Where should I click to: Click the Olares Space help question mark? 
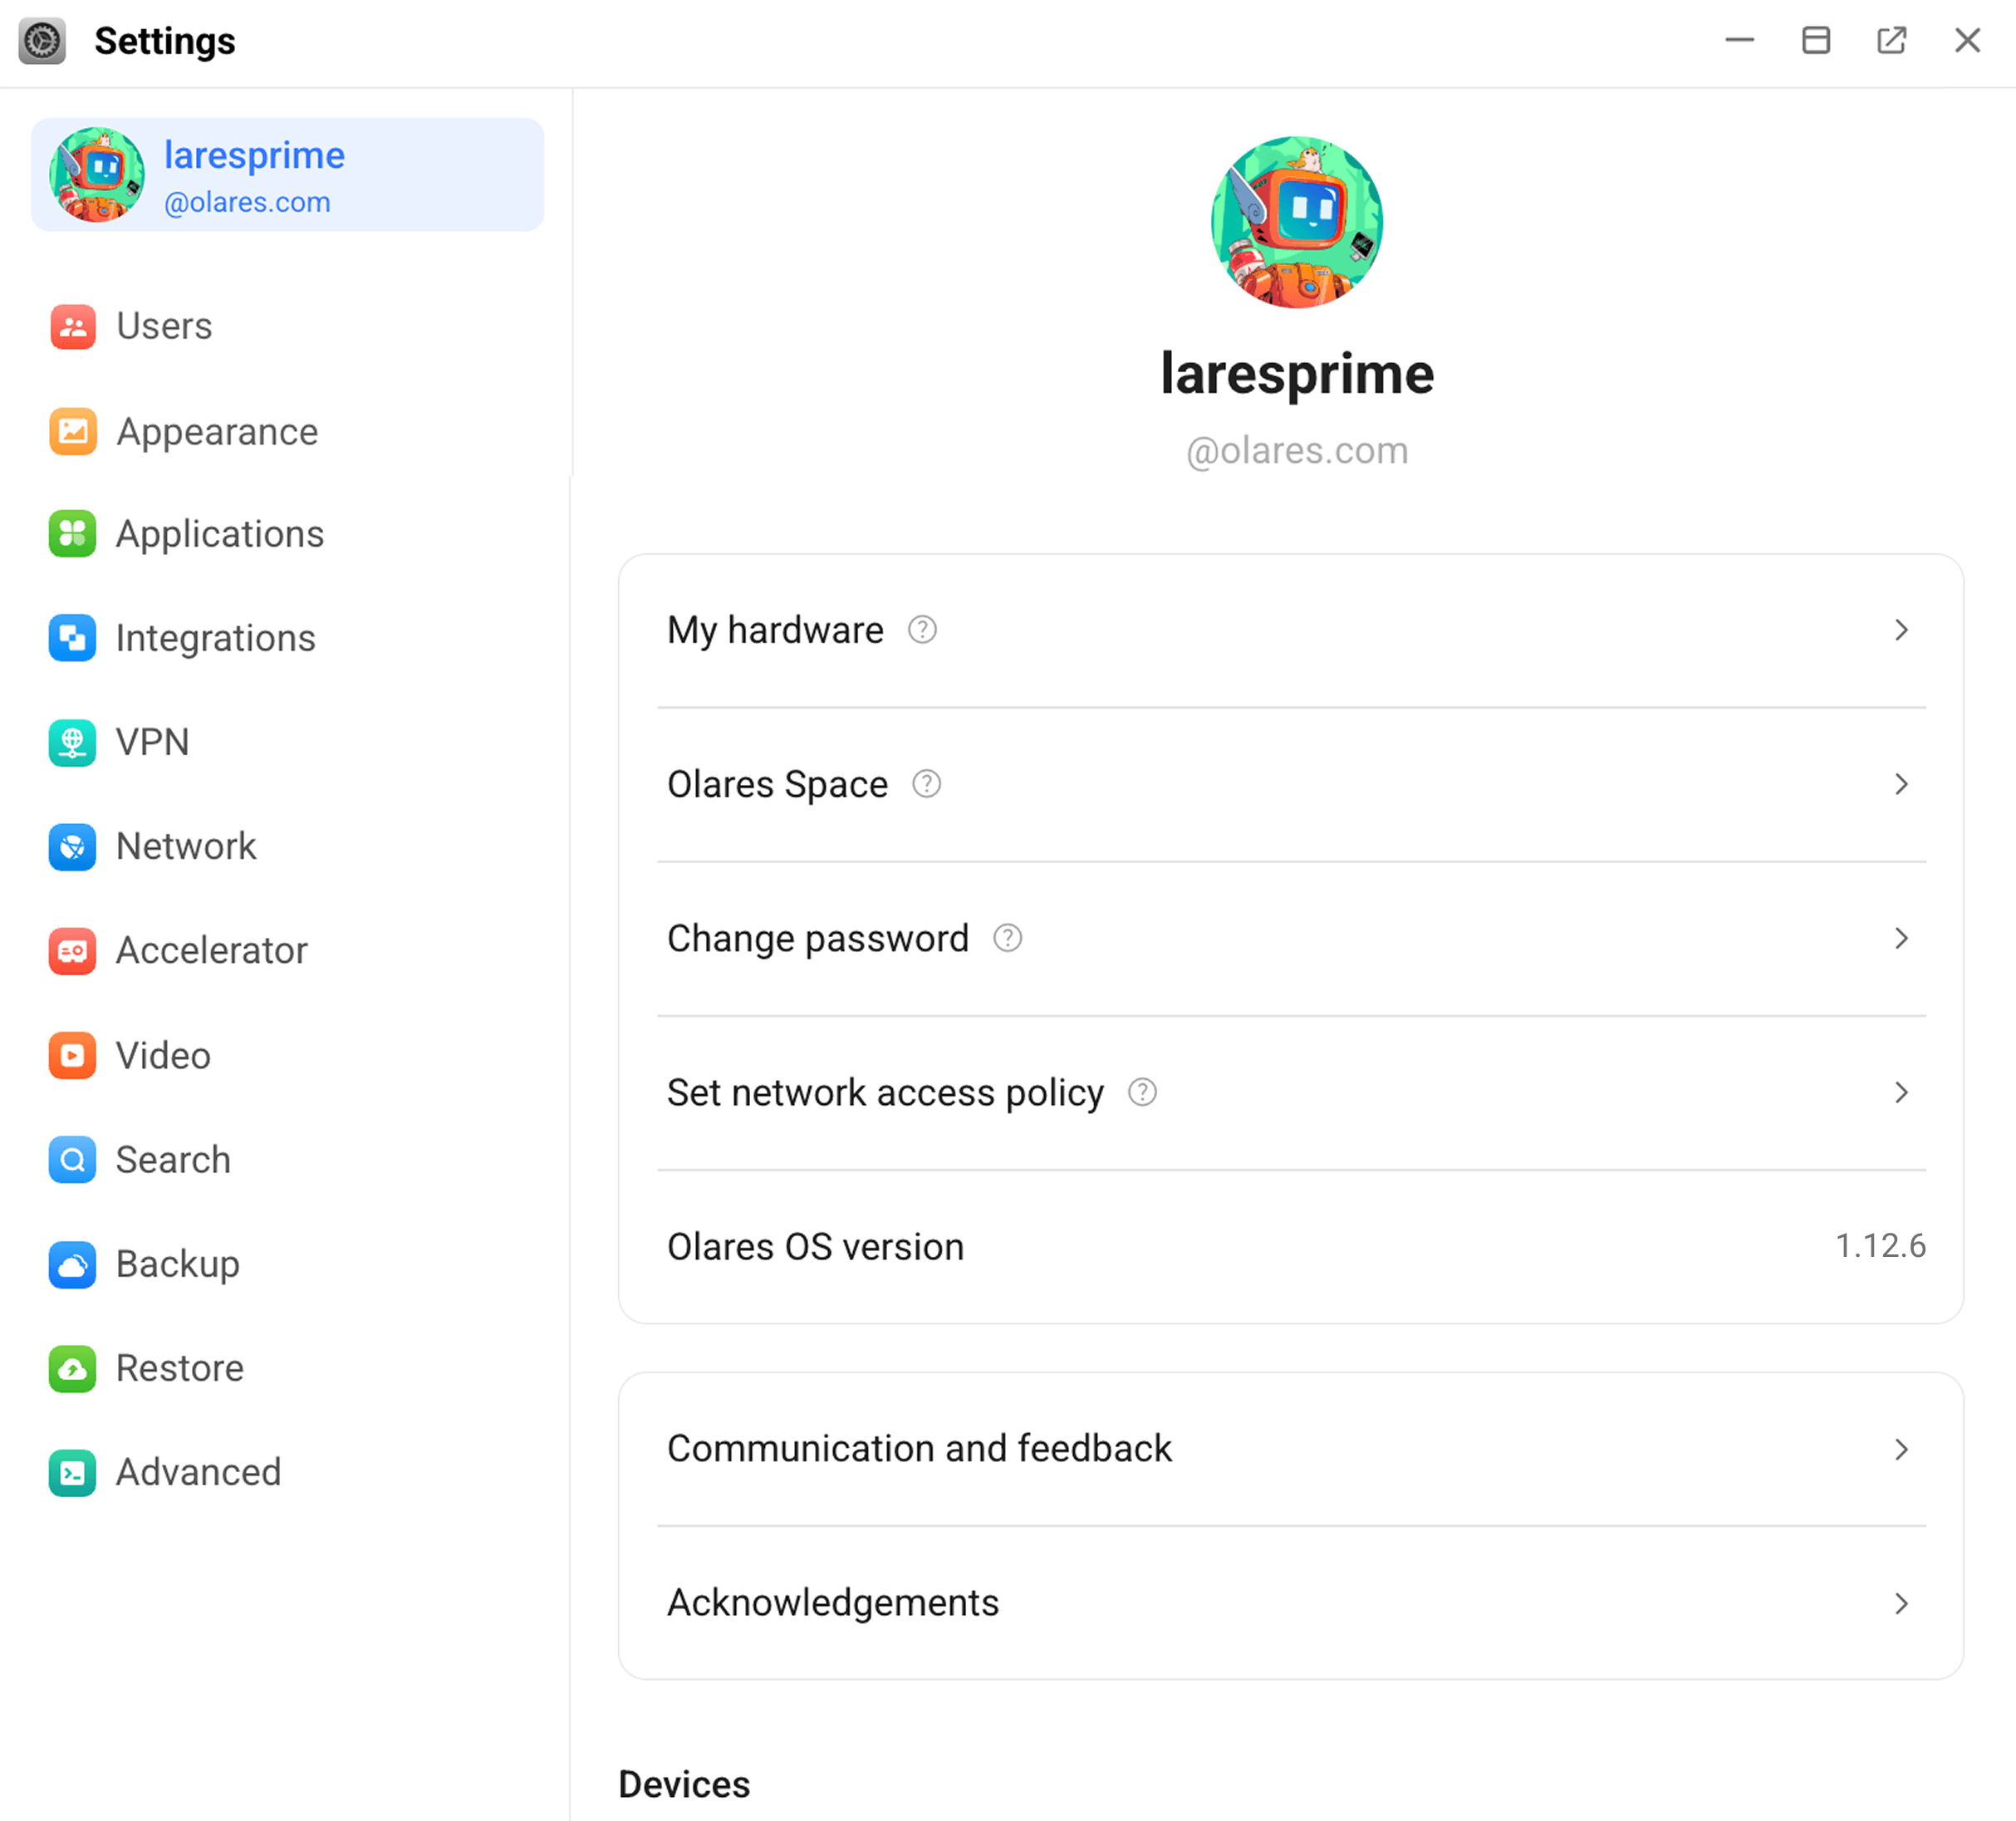click(x=927, y=784)
